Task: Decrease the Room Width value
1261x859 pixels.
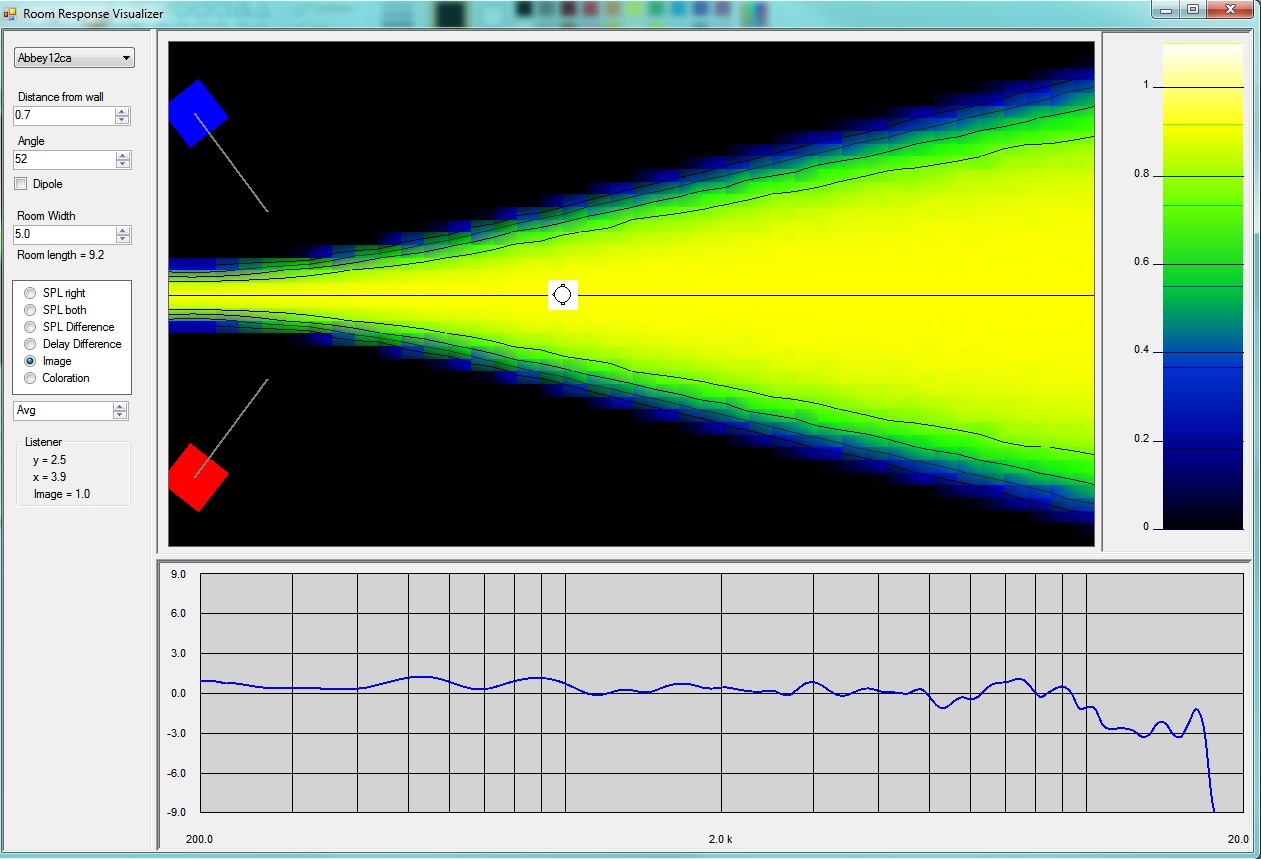Action: pos(122,239)
